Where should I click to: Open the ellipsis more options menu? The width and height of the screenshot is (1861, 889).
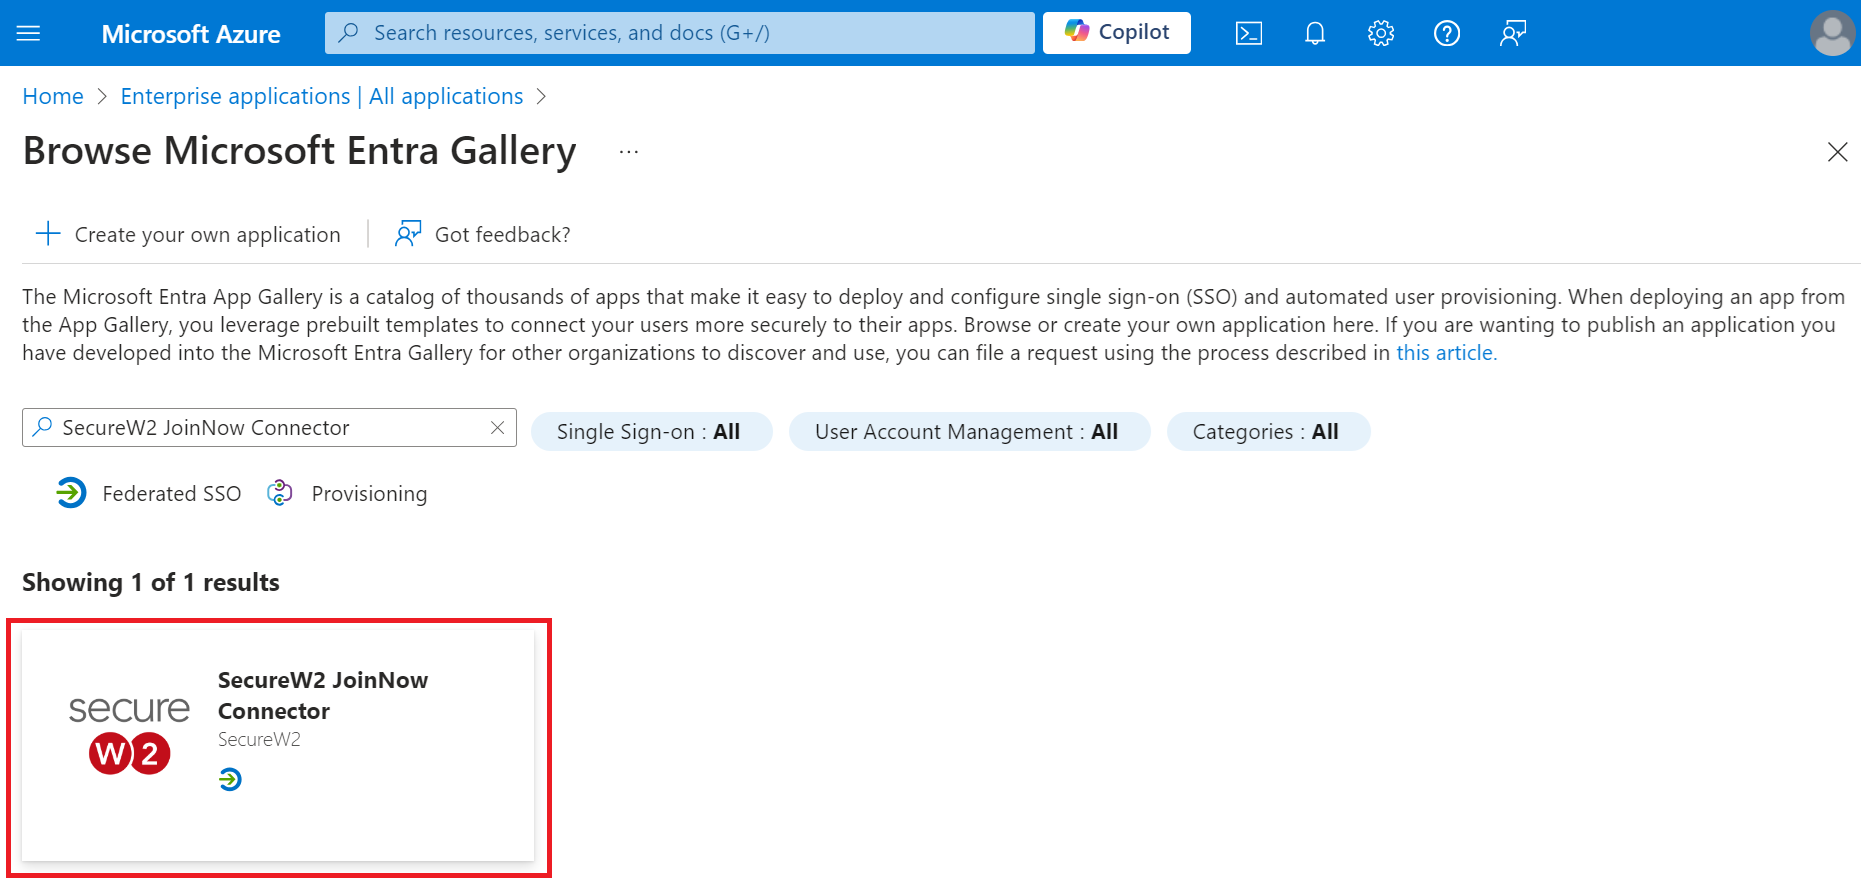pyautogui.click(x=628, y=152)
